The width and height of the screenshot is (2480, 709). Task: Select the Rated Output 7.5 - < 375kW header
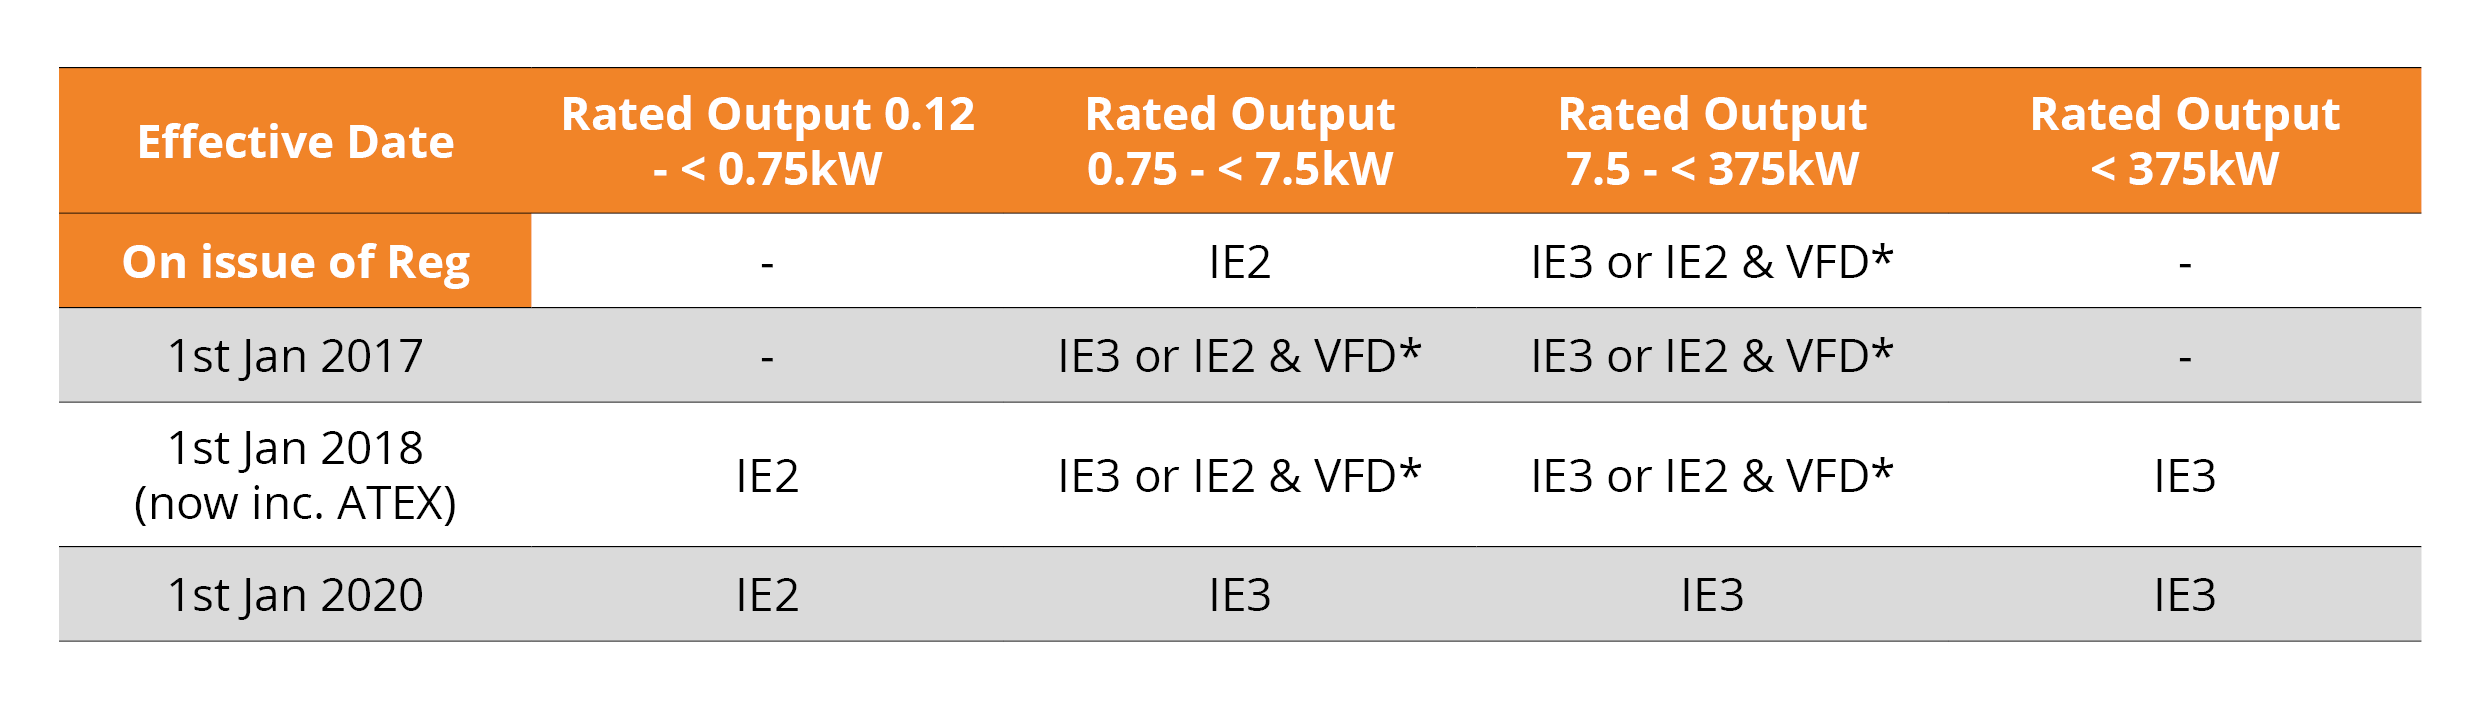(x=1712, y=141)
